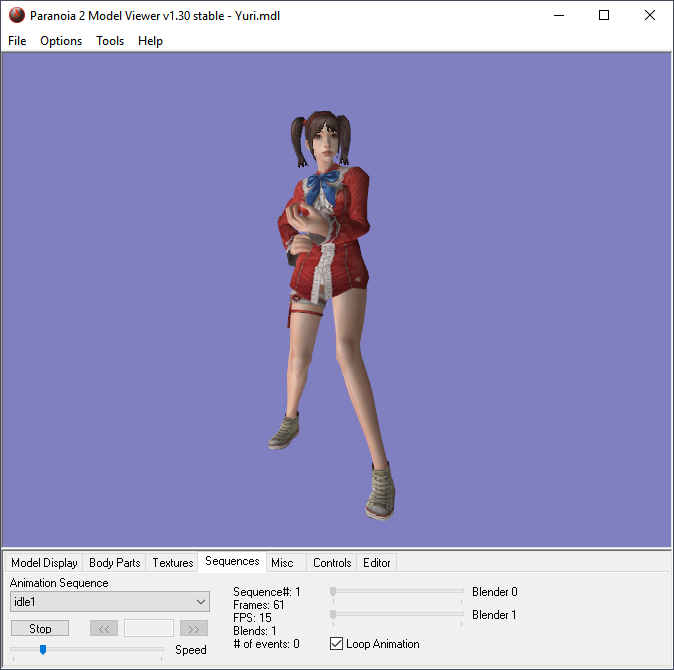
Task: Click the Yuri model in the viewport
Action: point(330,314)
